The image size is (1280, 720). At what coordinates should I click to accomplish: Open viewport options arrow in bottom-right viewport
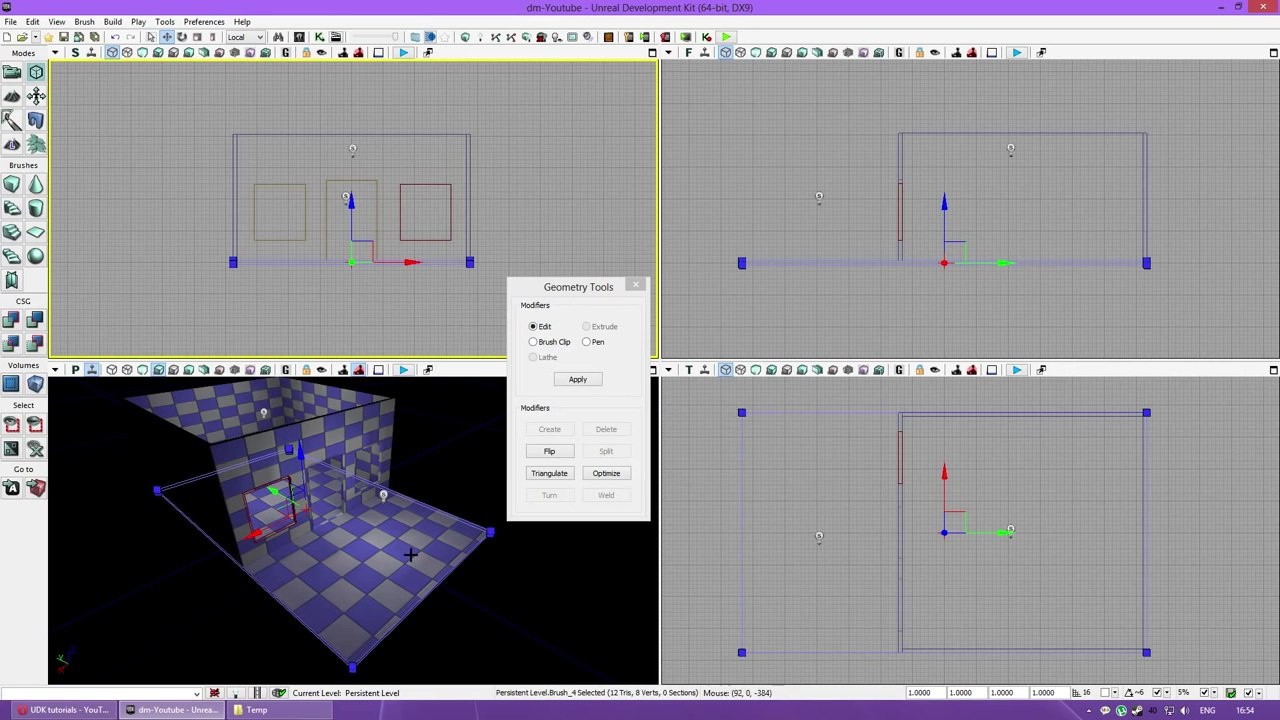[x=668, y=370]
